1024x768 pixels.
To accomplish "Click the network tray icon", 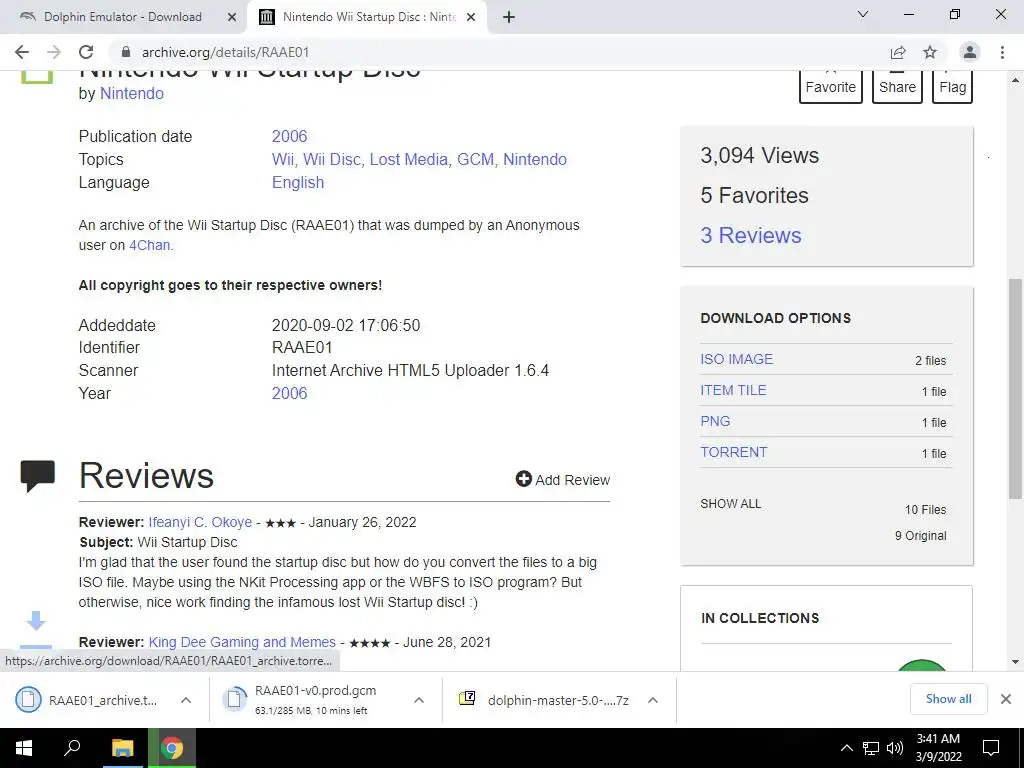I will pos(871,748).
